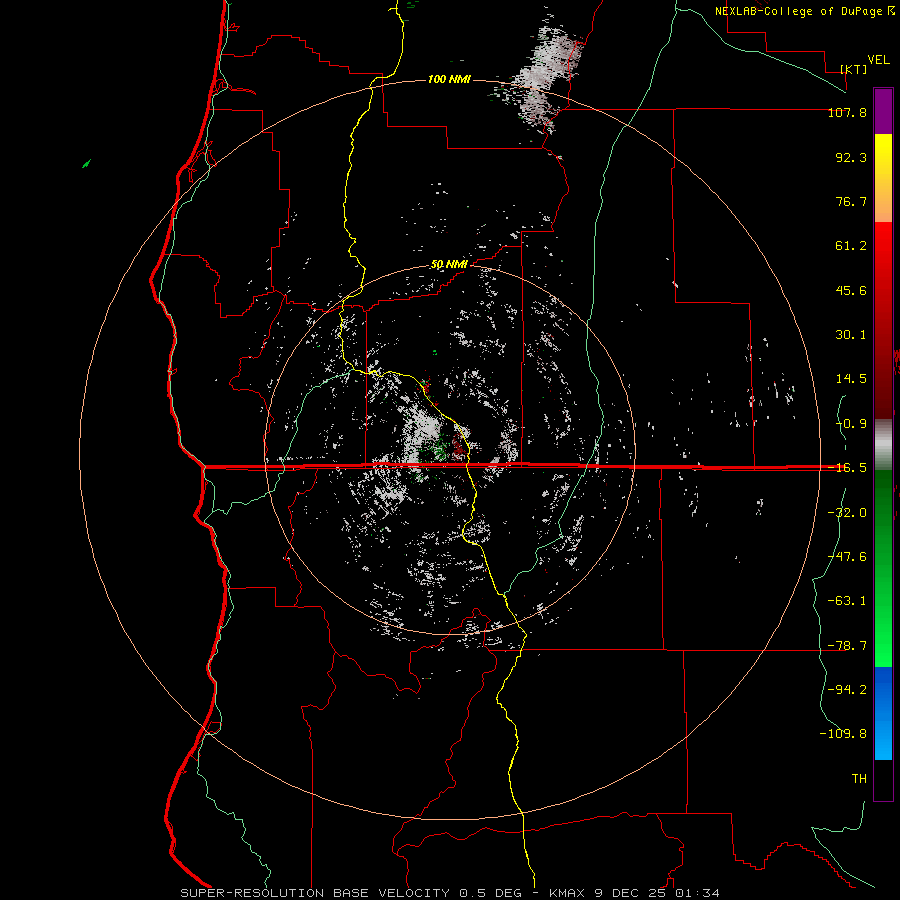Click the VEL legend title
Viewport: 900px width, 900px height.
878,60
